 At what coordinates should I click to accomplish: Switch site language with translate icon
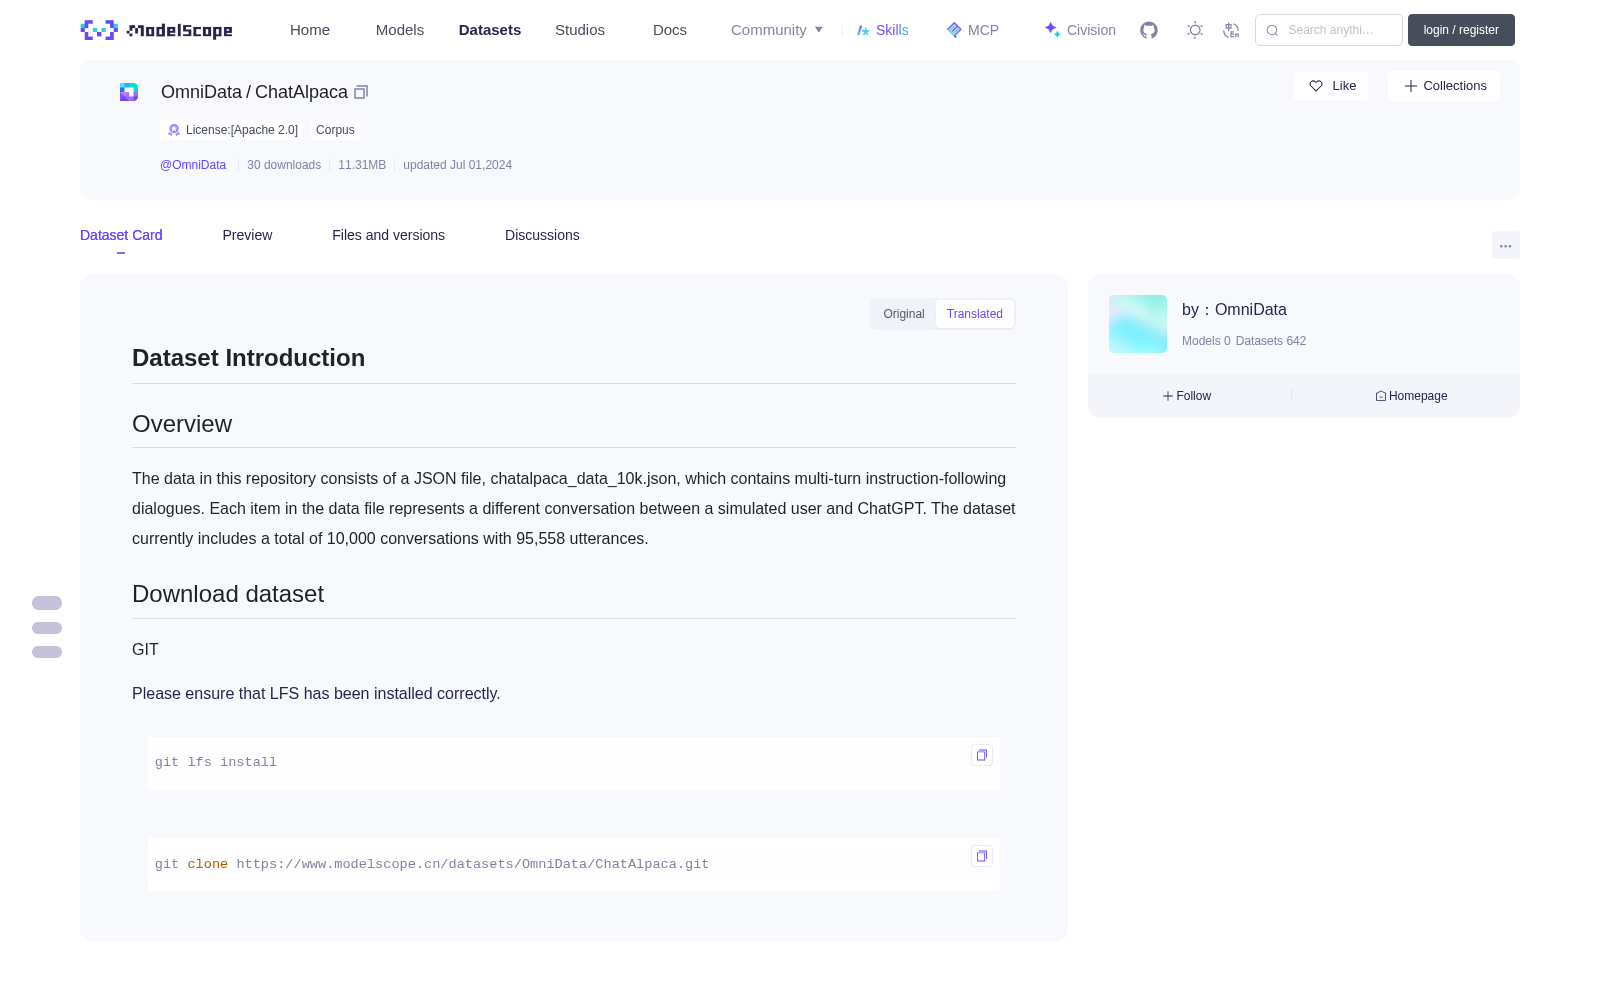(x=1231, y=30)
